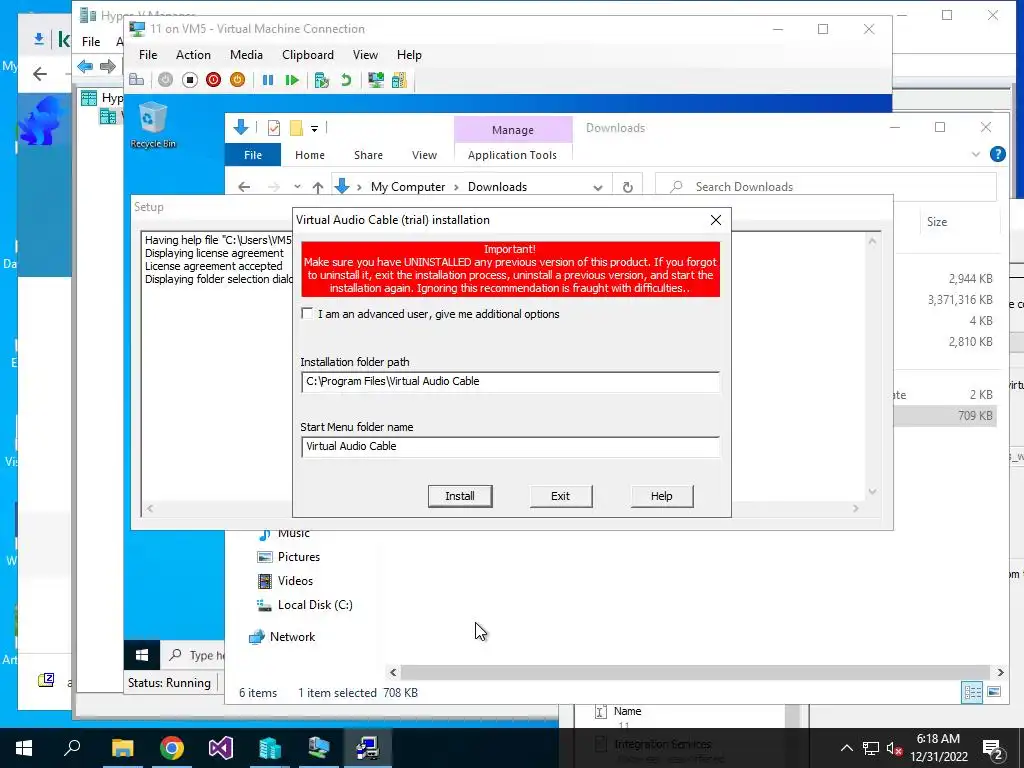The image size is (1024, 768).
Task: Pause the virtual machine via toolbar
Action: point(268,80)
